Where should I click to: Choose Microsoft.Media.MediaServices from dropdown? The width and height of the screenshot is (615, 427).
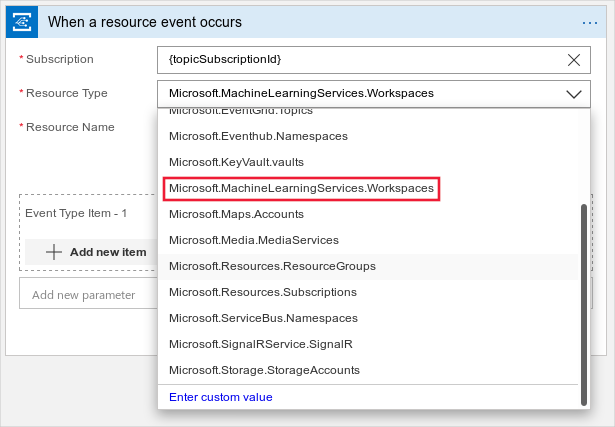253,240
